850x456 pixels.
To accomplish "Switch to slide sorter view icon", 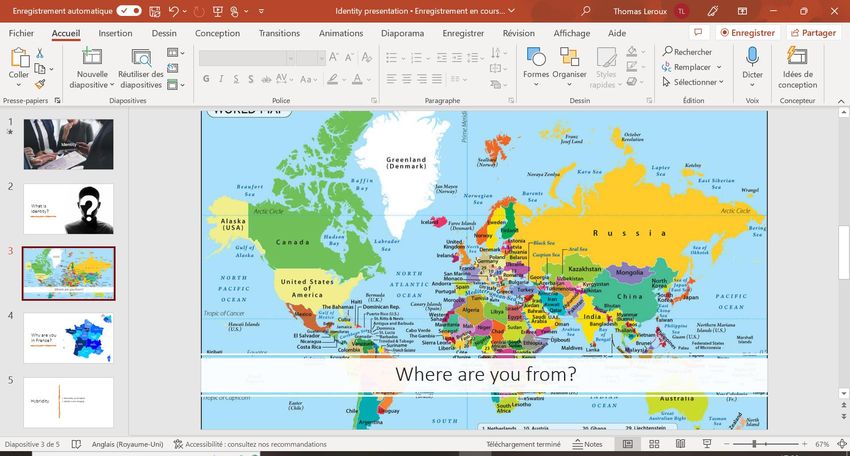I will click(654, 444).
